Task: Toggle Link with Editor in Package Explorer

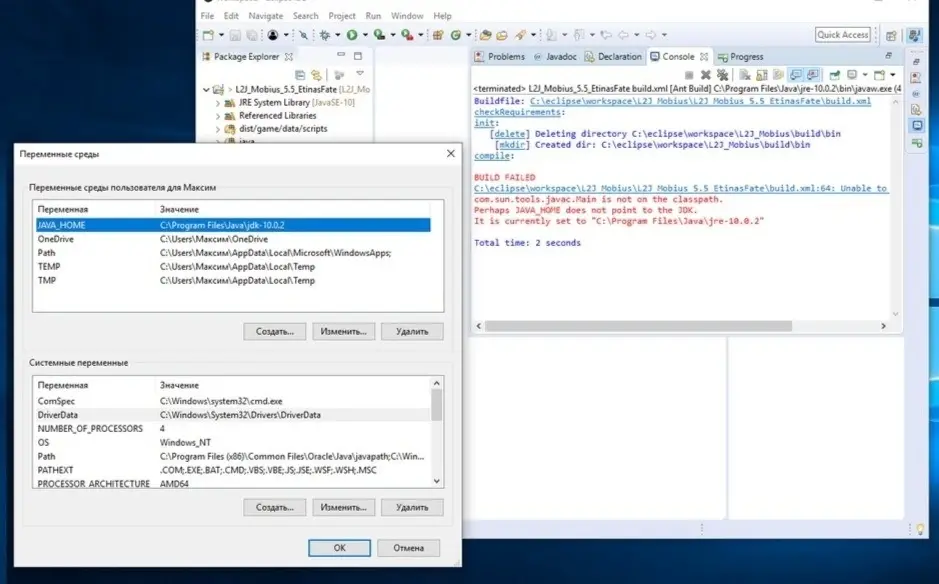Action: tap(316, 75)
